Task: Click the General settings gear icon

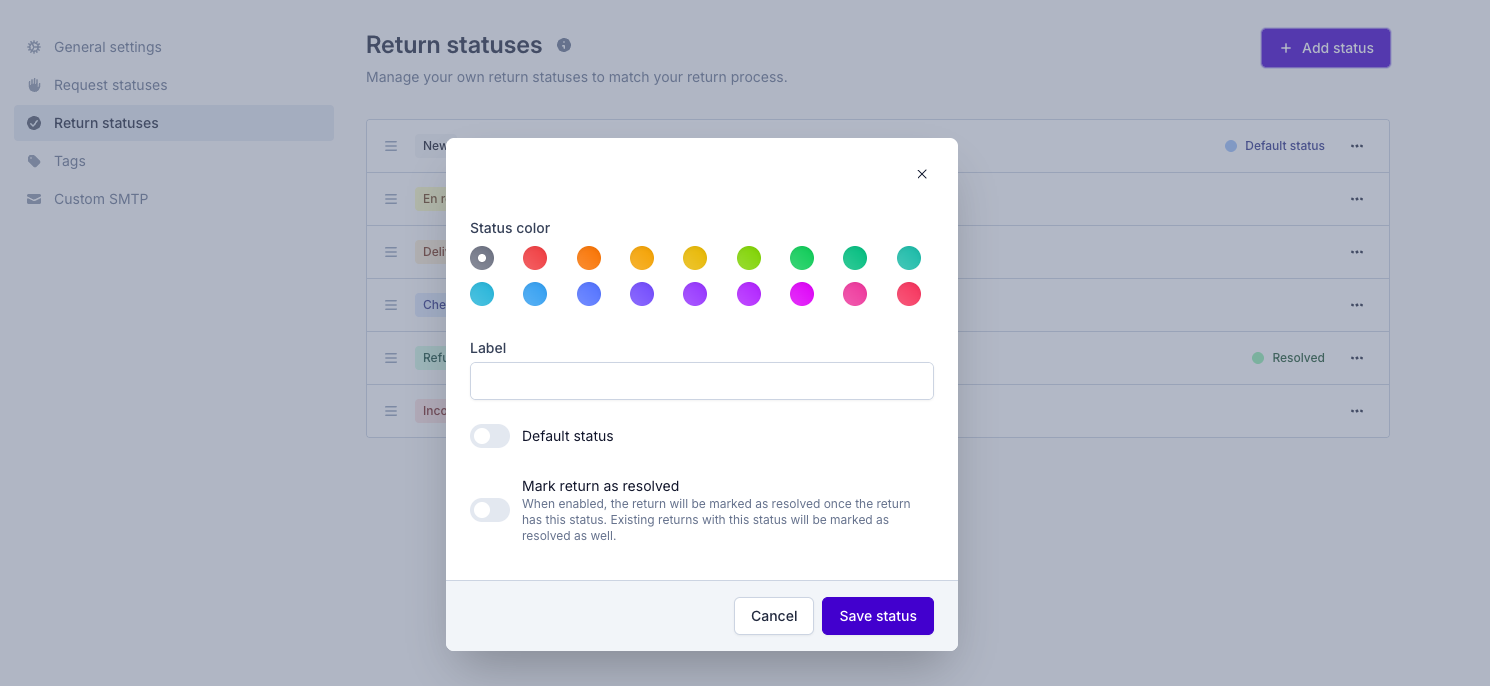Action: click(x=34, y=47)
